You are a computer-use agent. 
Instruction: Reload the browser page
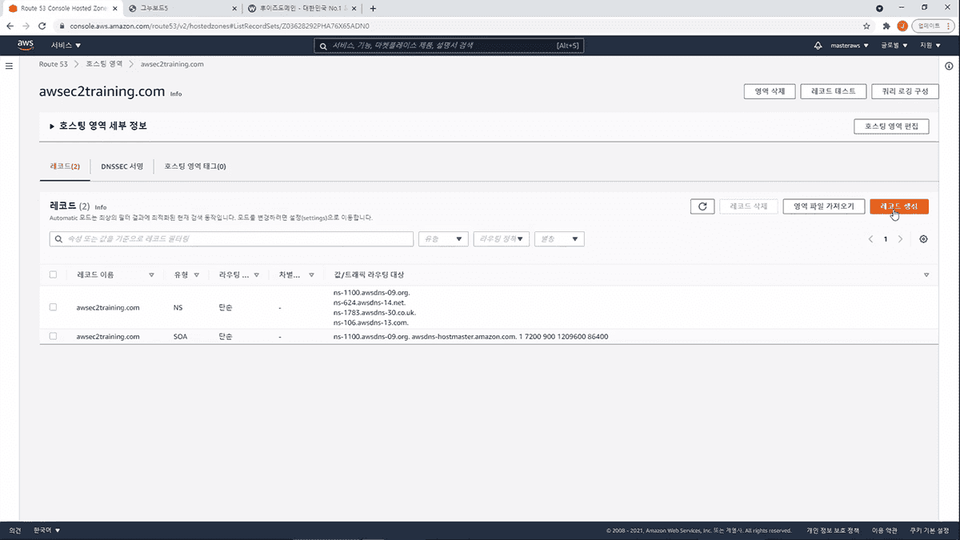point(42,26)
